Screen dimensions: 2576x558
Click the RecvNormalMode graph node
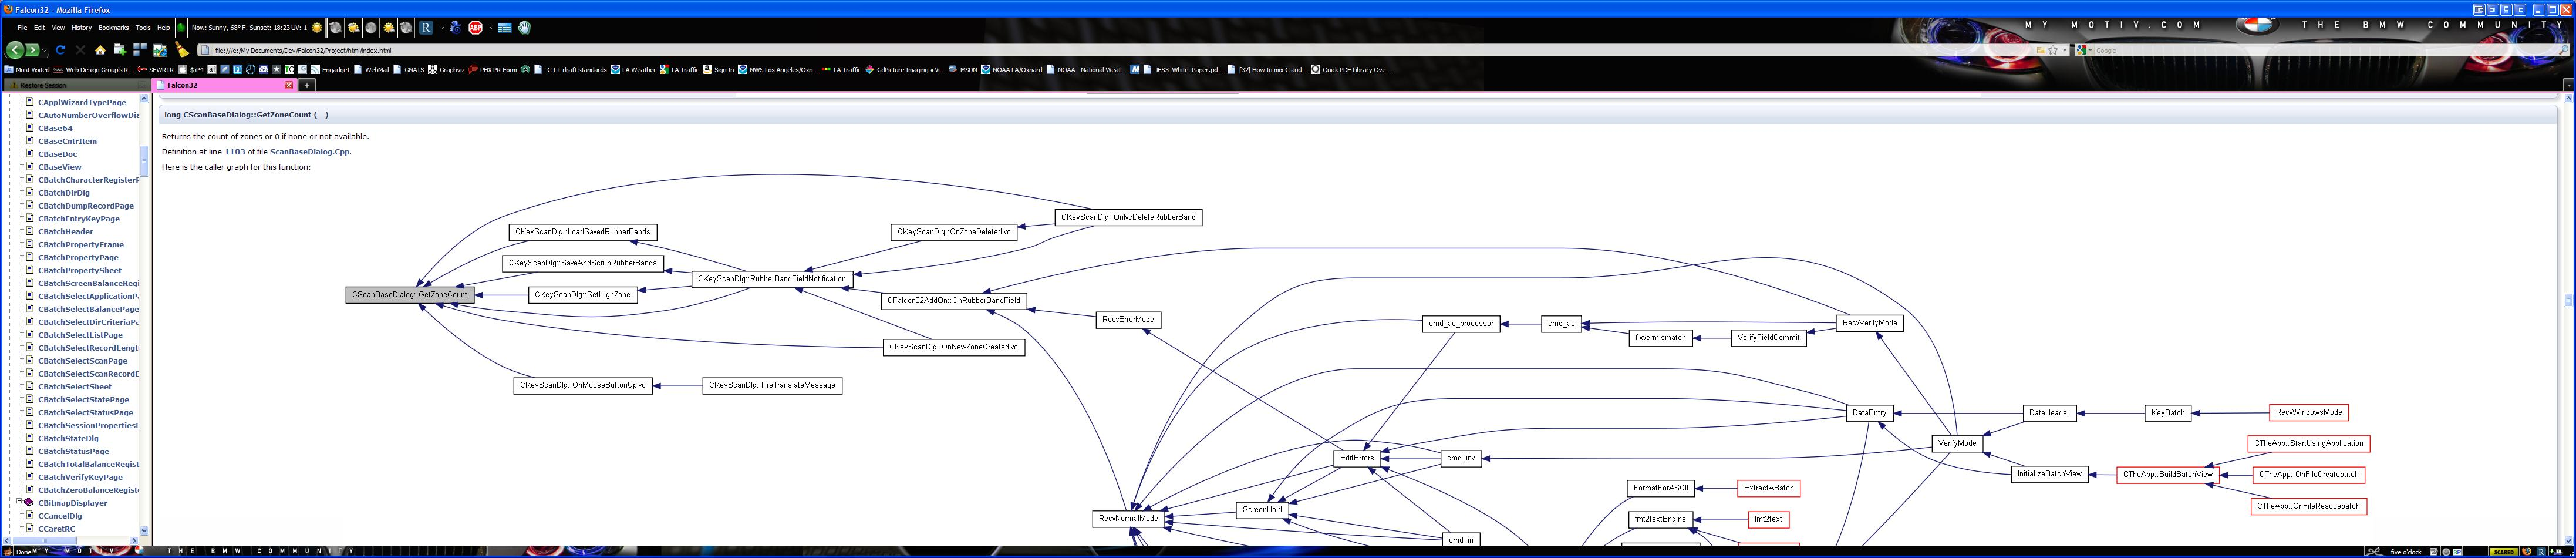pos(1128,518)
